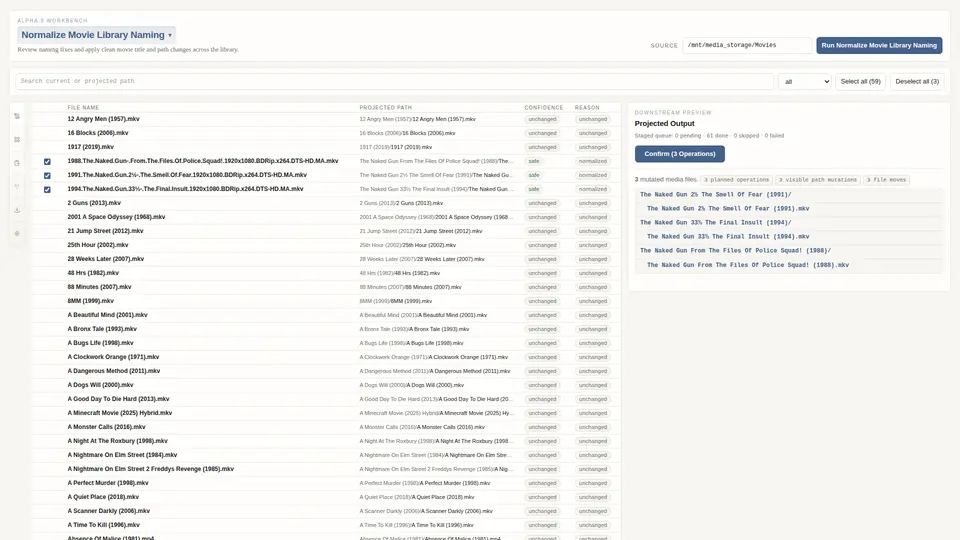Screen dimensions: 960x540
Task: Click the '3 file moves' tag
Action: coord(886,180)
